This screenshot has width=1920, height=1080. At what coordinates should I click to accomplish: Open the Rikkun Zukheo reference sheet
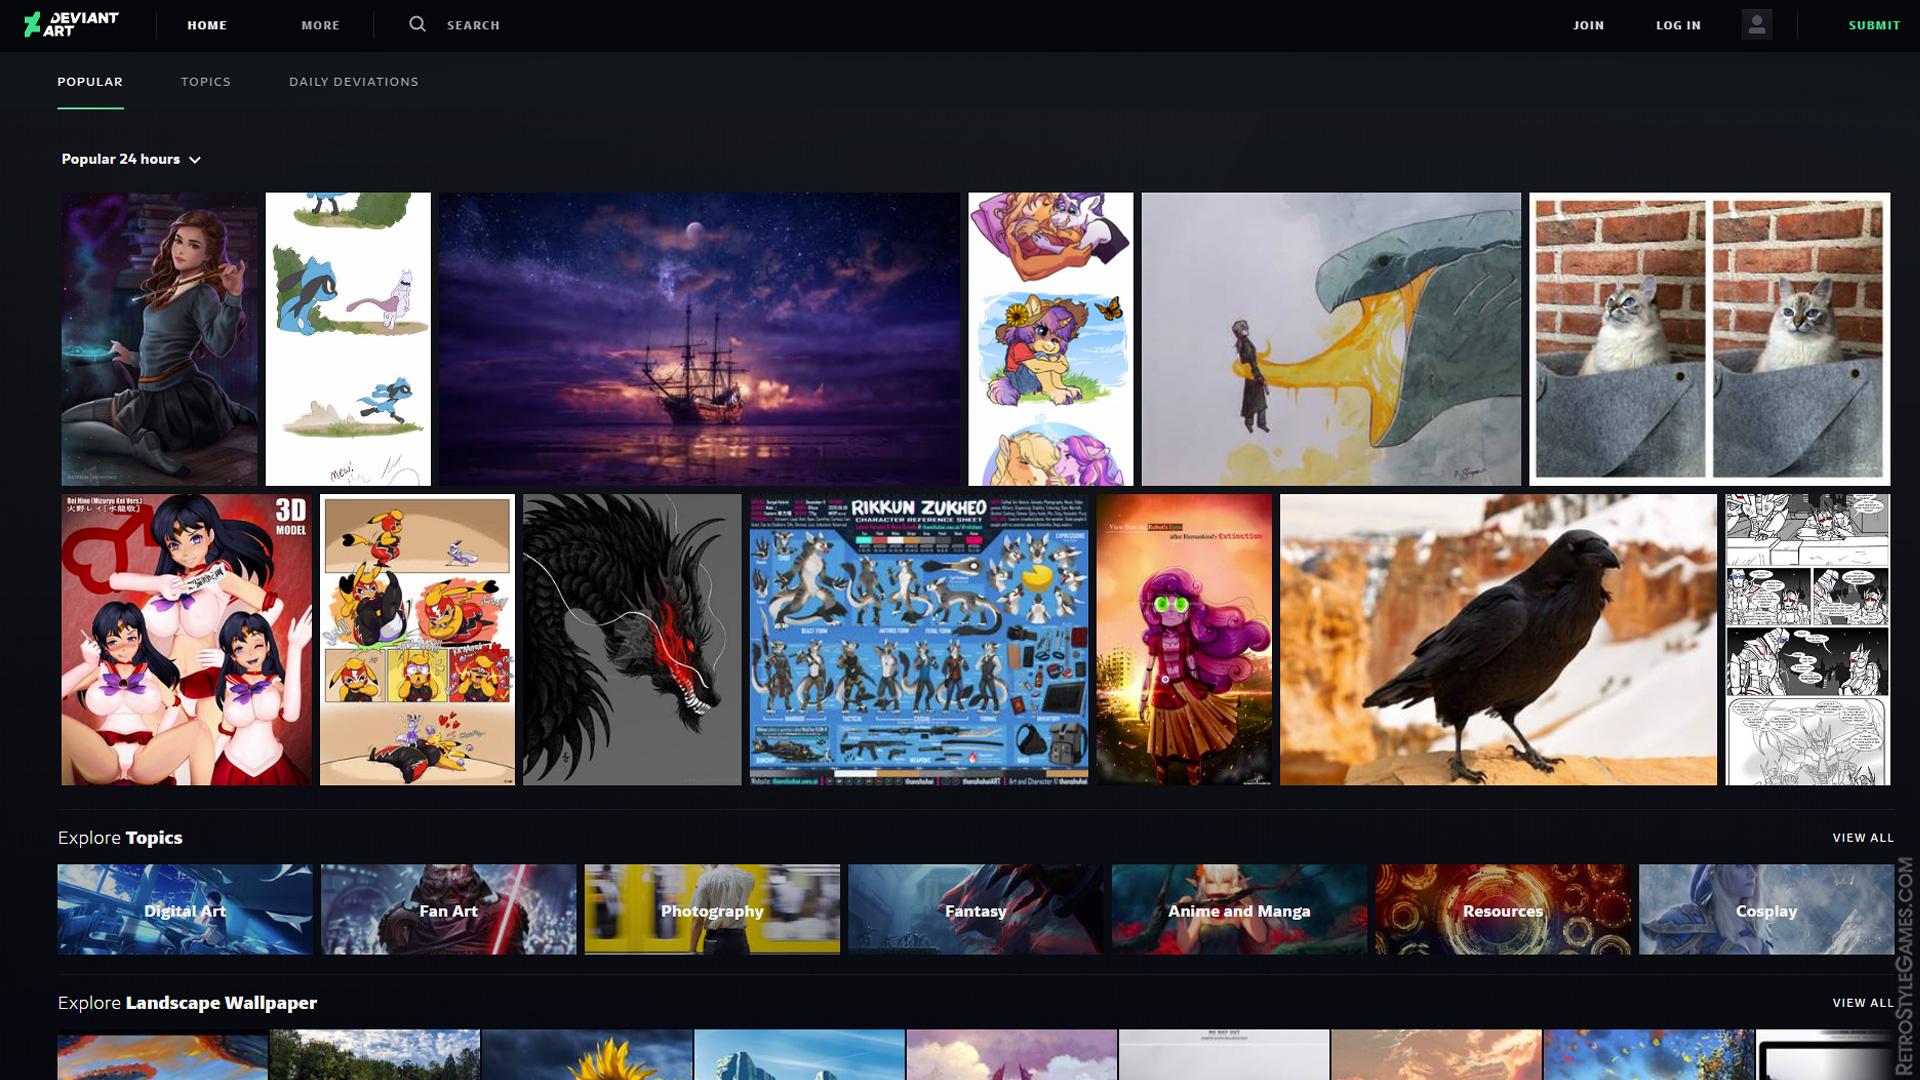pos(919,639)
